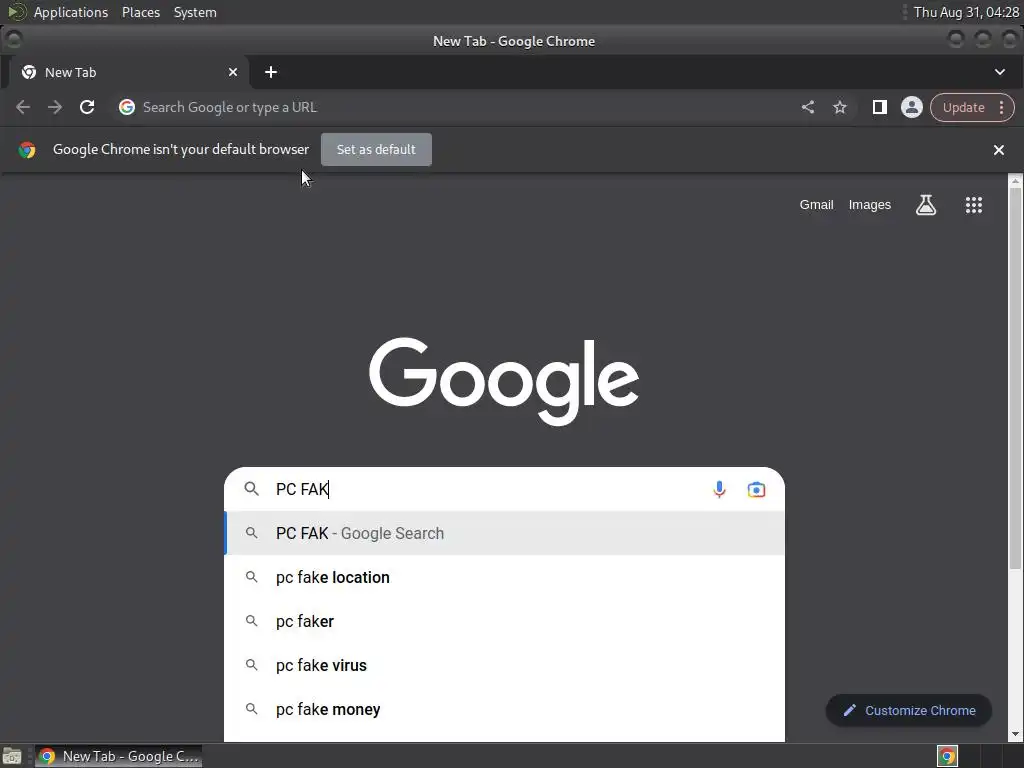Open share options via the share icon

(x=808, y=107)
